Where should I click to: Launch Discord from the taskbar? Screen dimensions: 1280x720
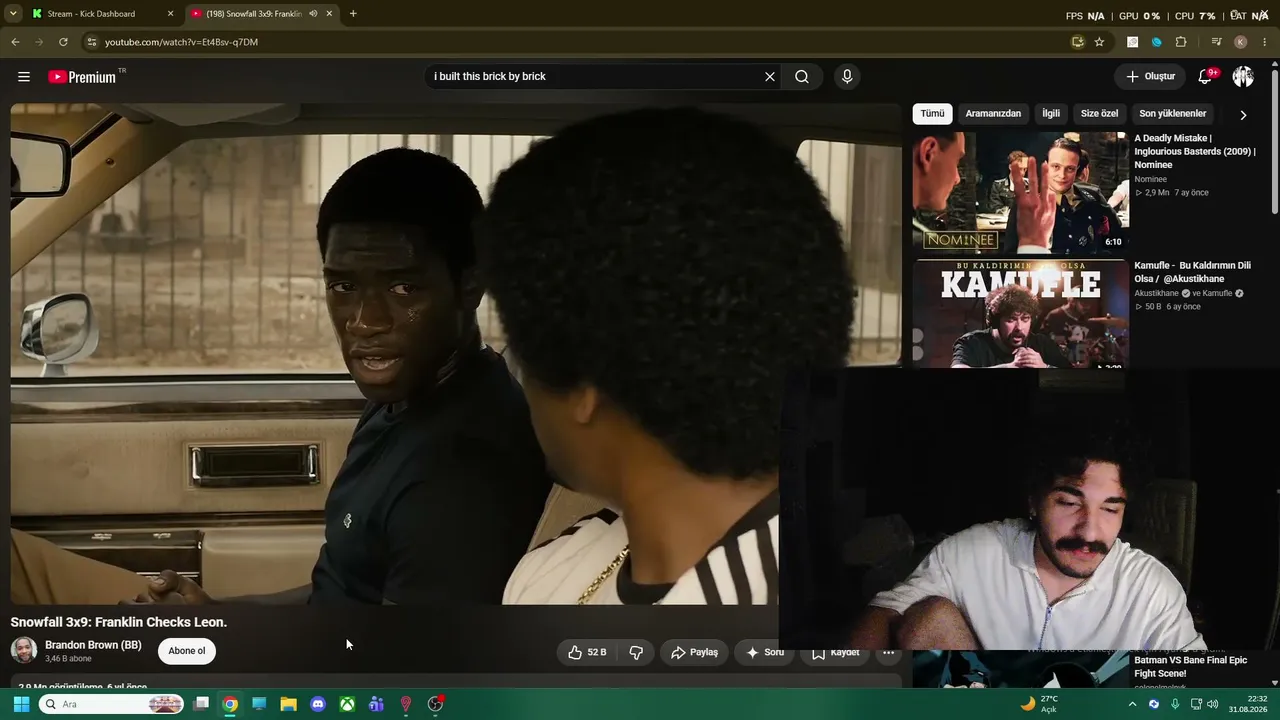(x=318, y=704)
